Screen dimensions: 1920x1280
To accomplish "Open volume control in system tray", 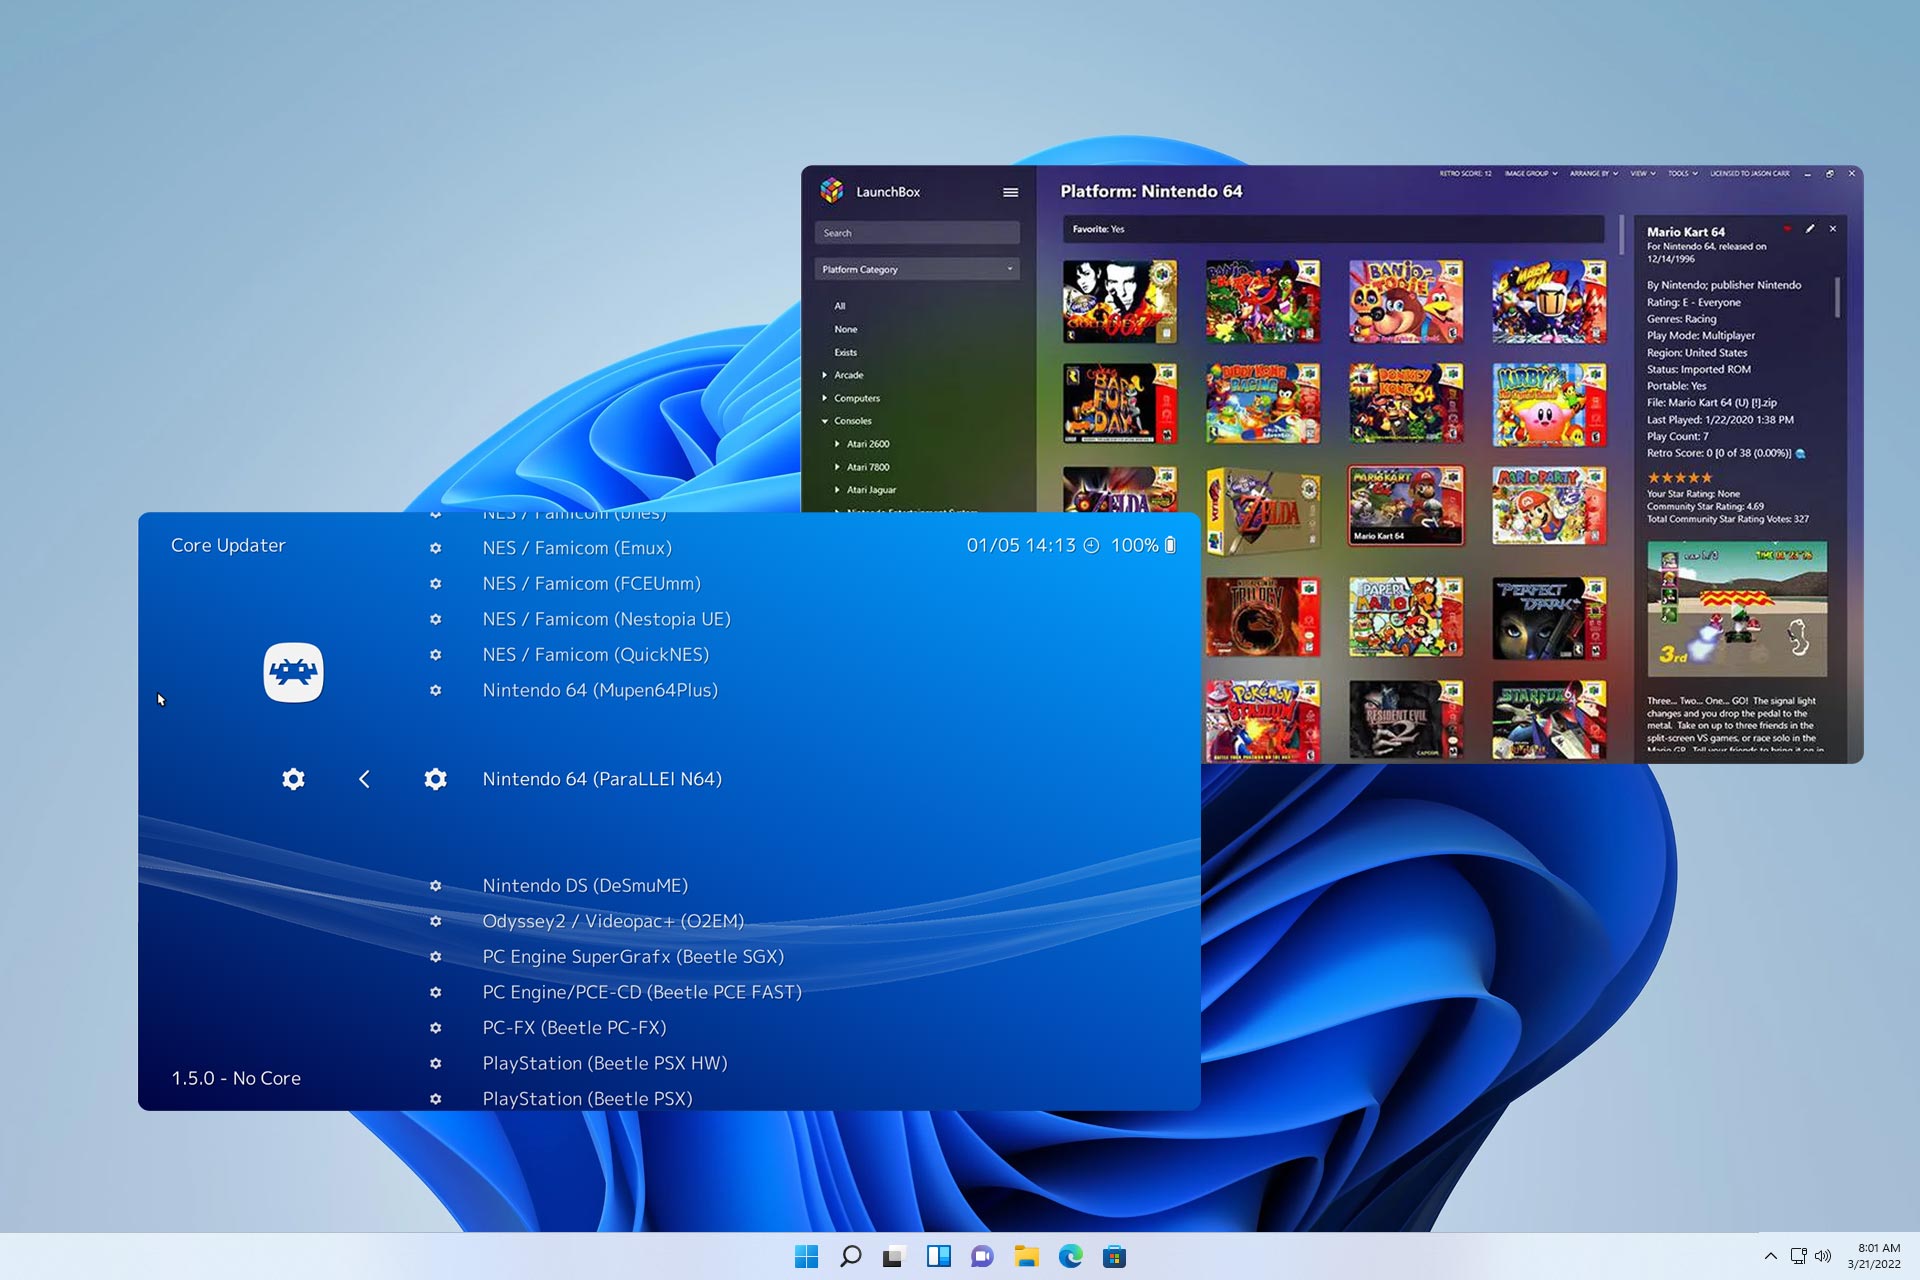I will coord(1823,1256).
